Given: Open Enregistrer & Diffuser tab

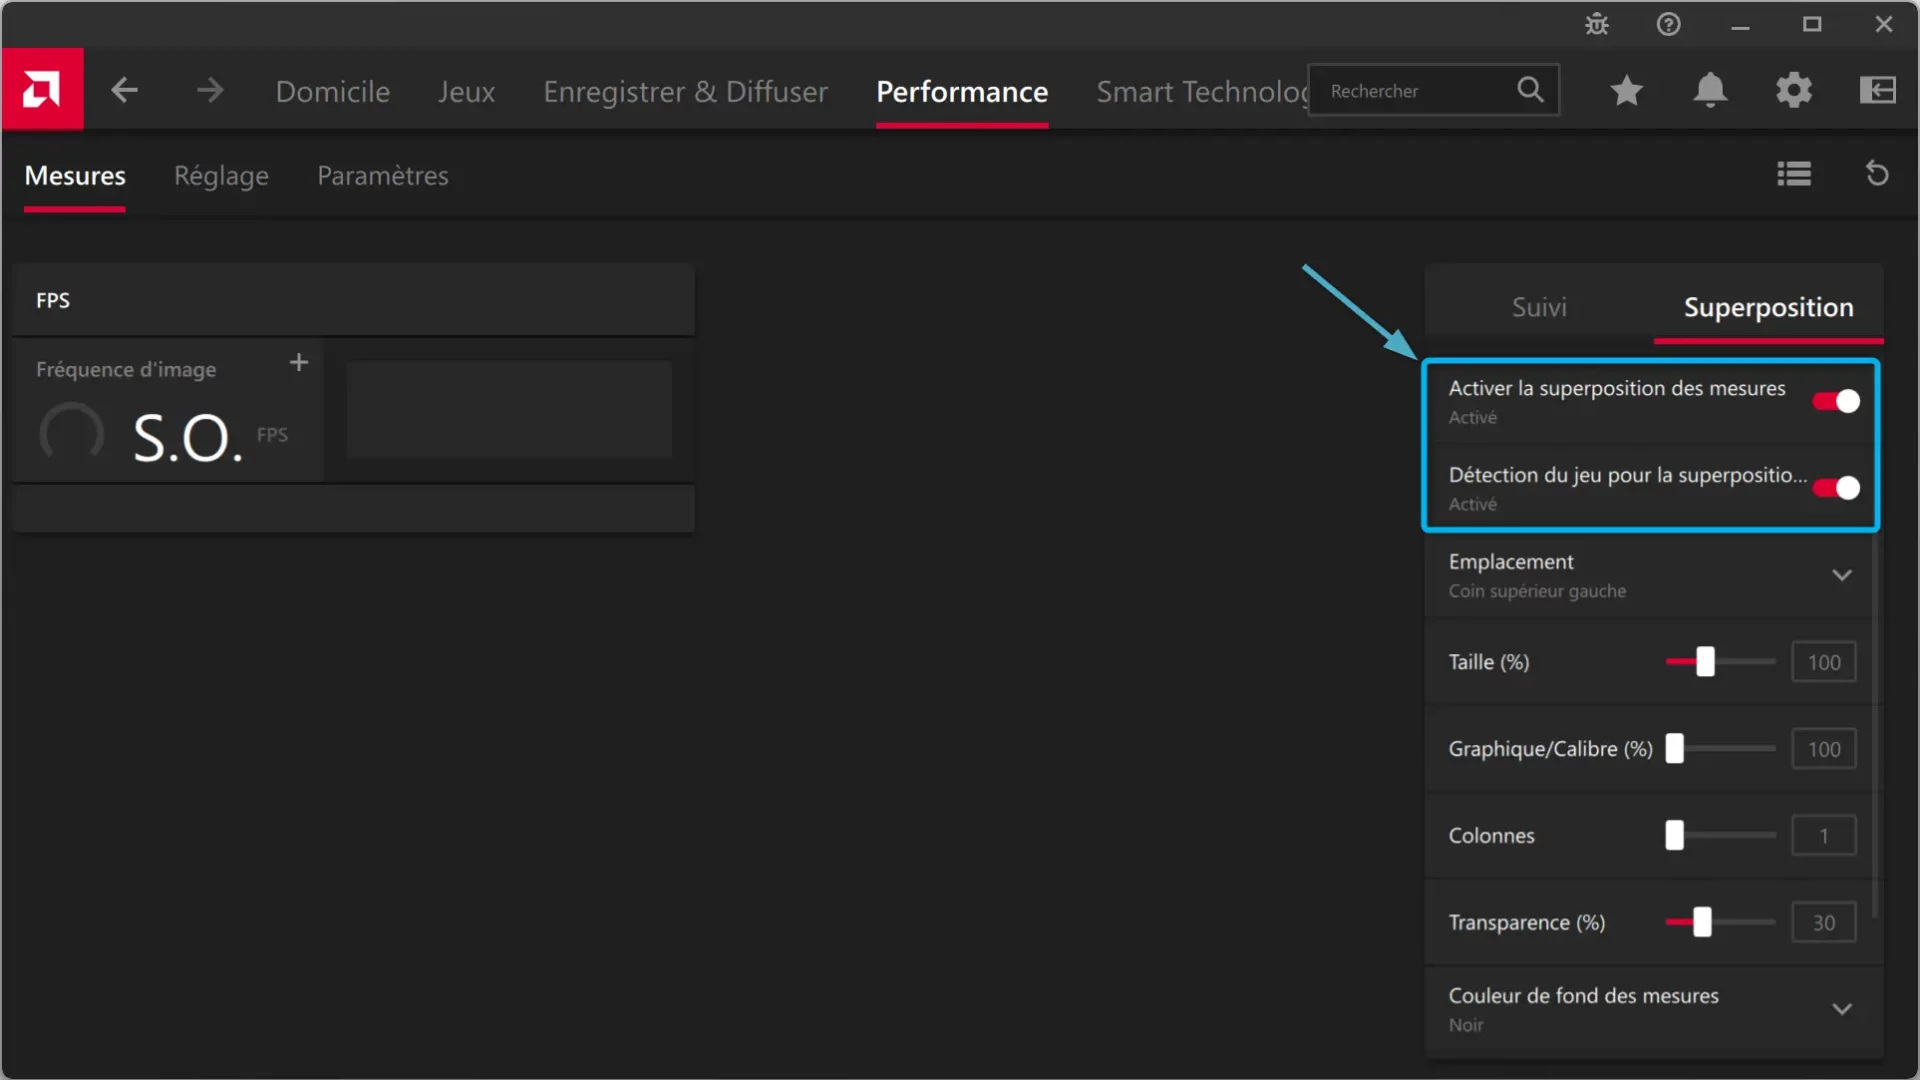Looking at the screenshot, I should [685, 91].
